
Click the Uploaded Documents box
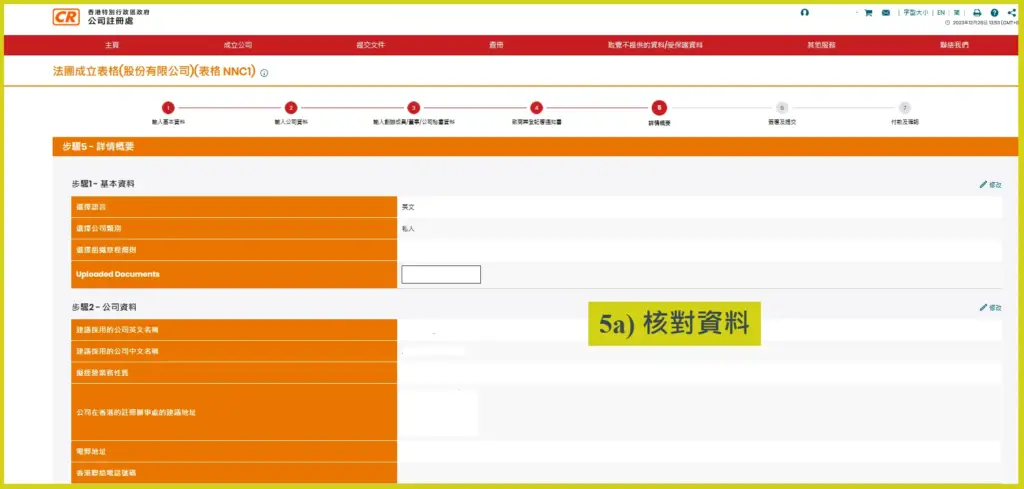441,274
